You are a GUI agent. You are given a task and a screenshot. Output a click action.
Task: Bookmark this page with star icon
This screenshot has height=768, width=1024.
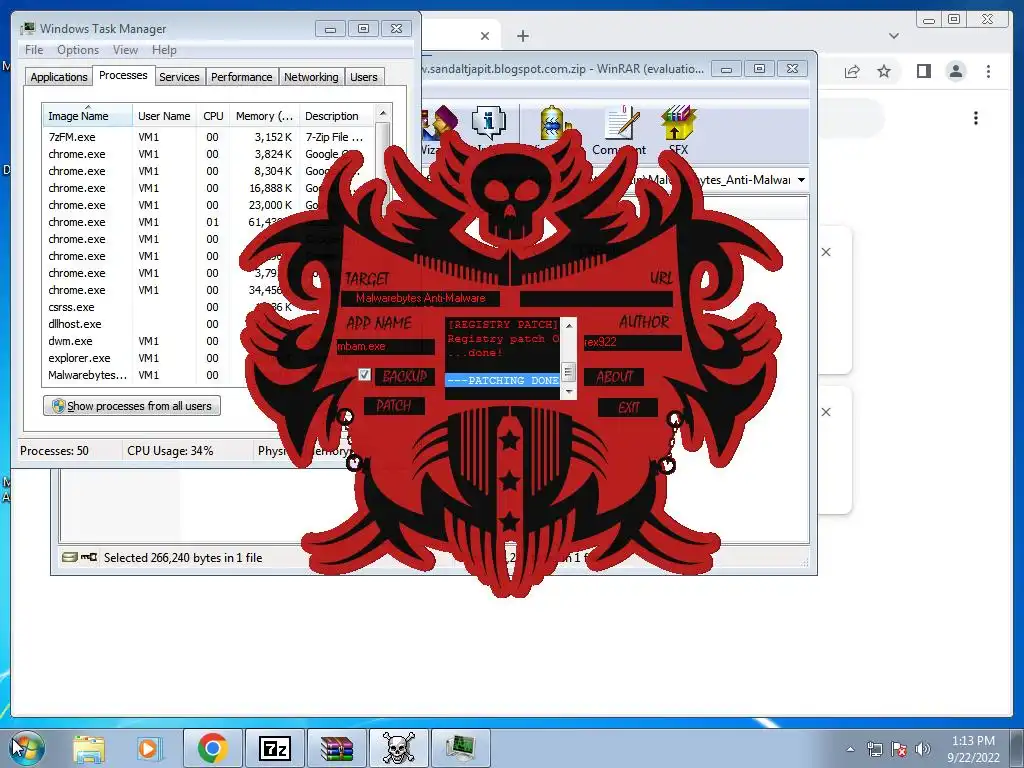point(884,71)
